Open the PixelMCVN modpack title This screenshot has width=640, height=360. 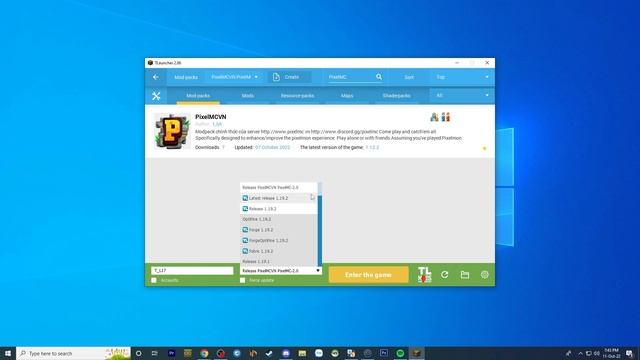(x=211, y=117)
